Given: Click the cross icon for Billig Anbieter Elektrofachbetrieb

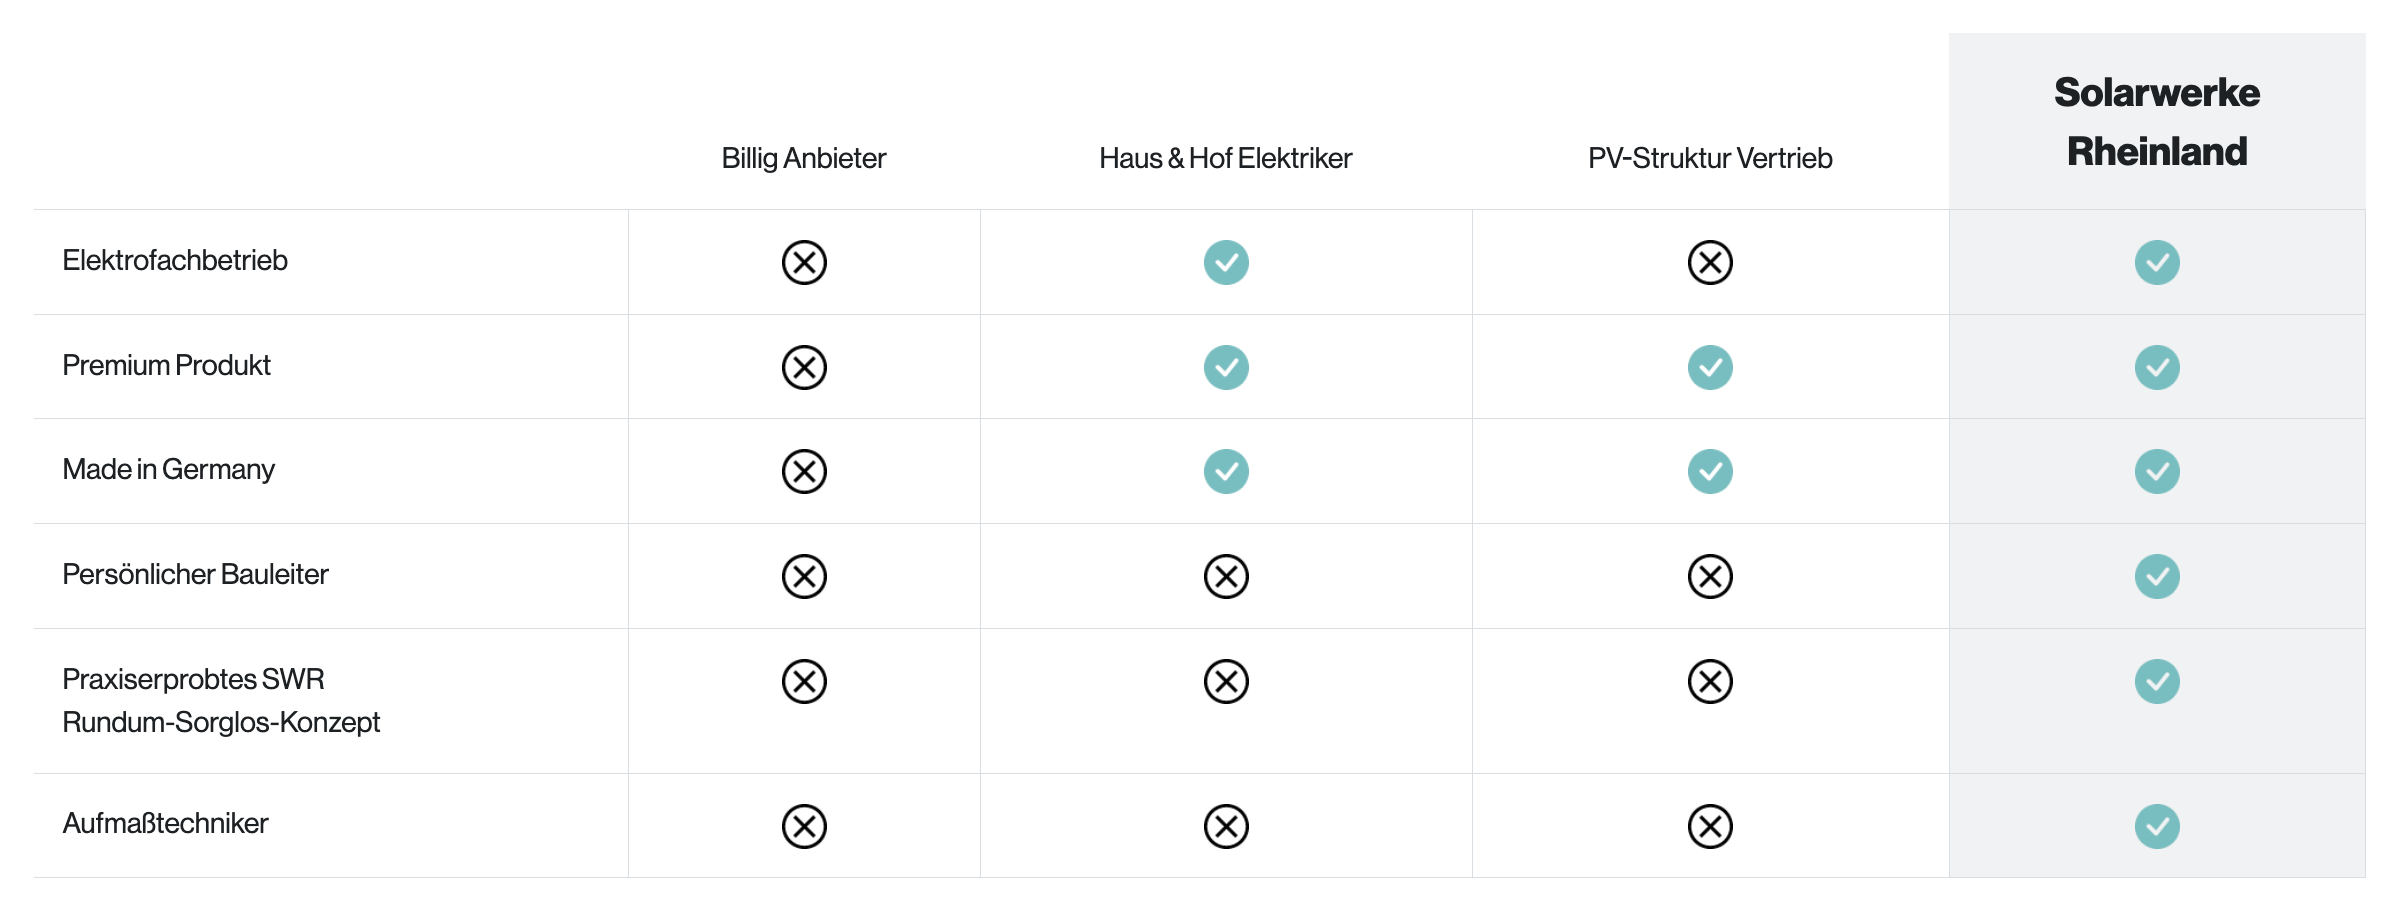Looking at the screenshot, I should [804, 263].
